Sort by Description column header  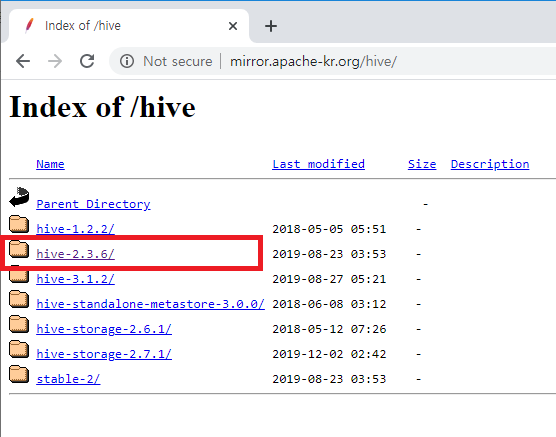click(490, 164)
